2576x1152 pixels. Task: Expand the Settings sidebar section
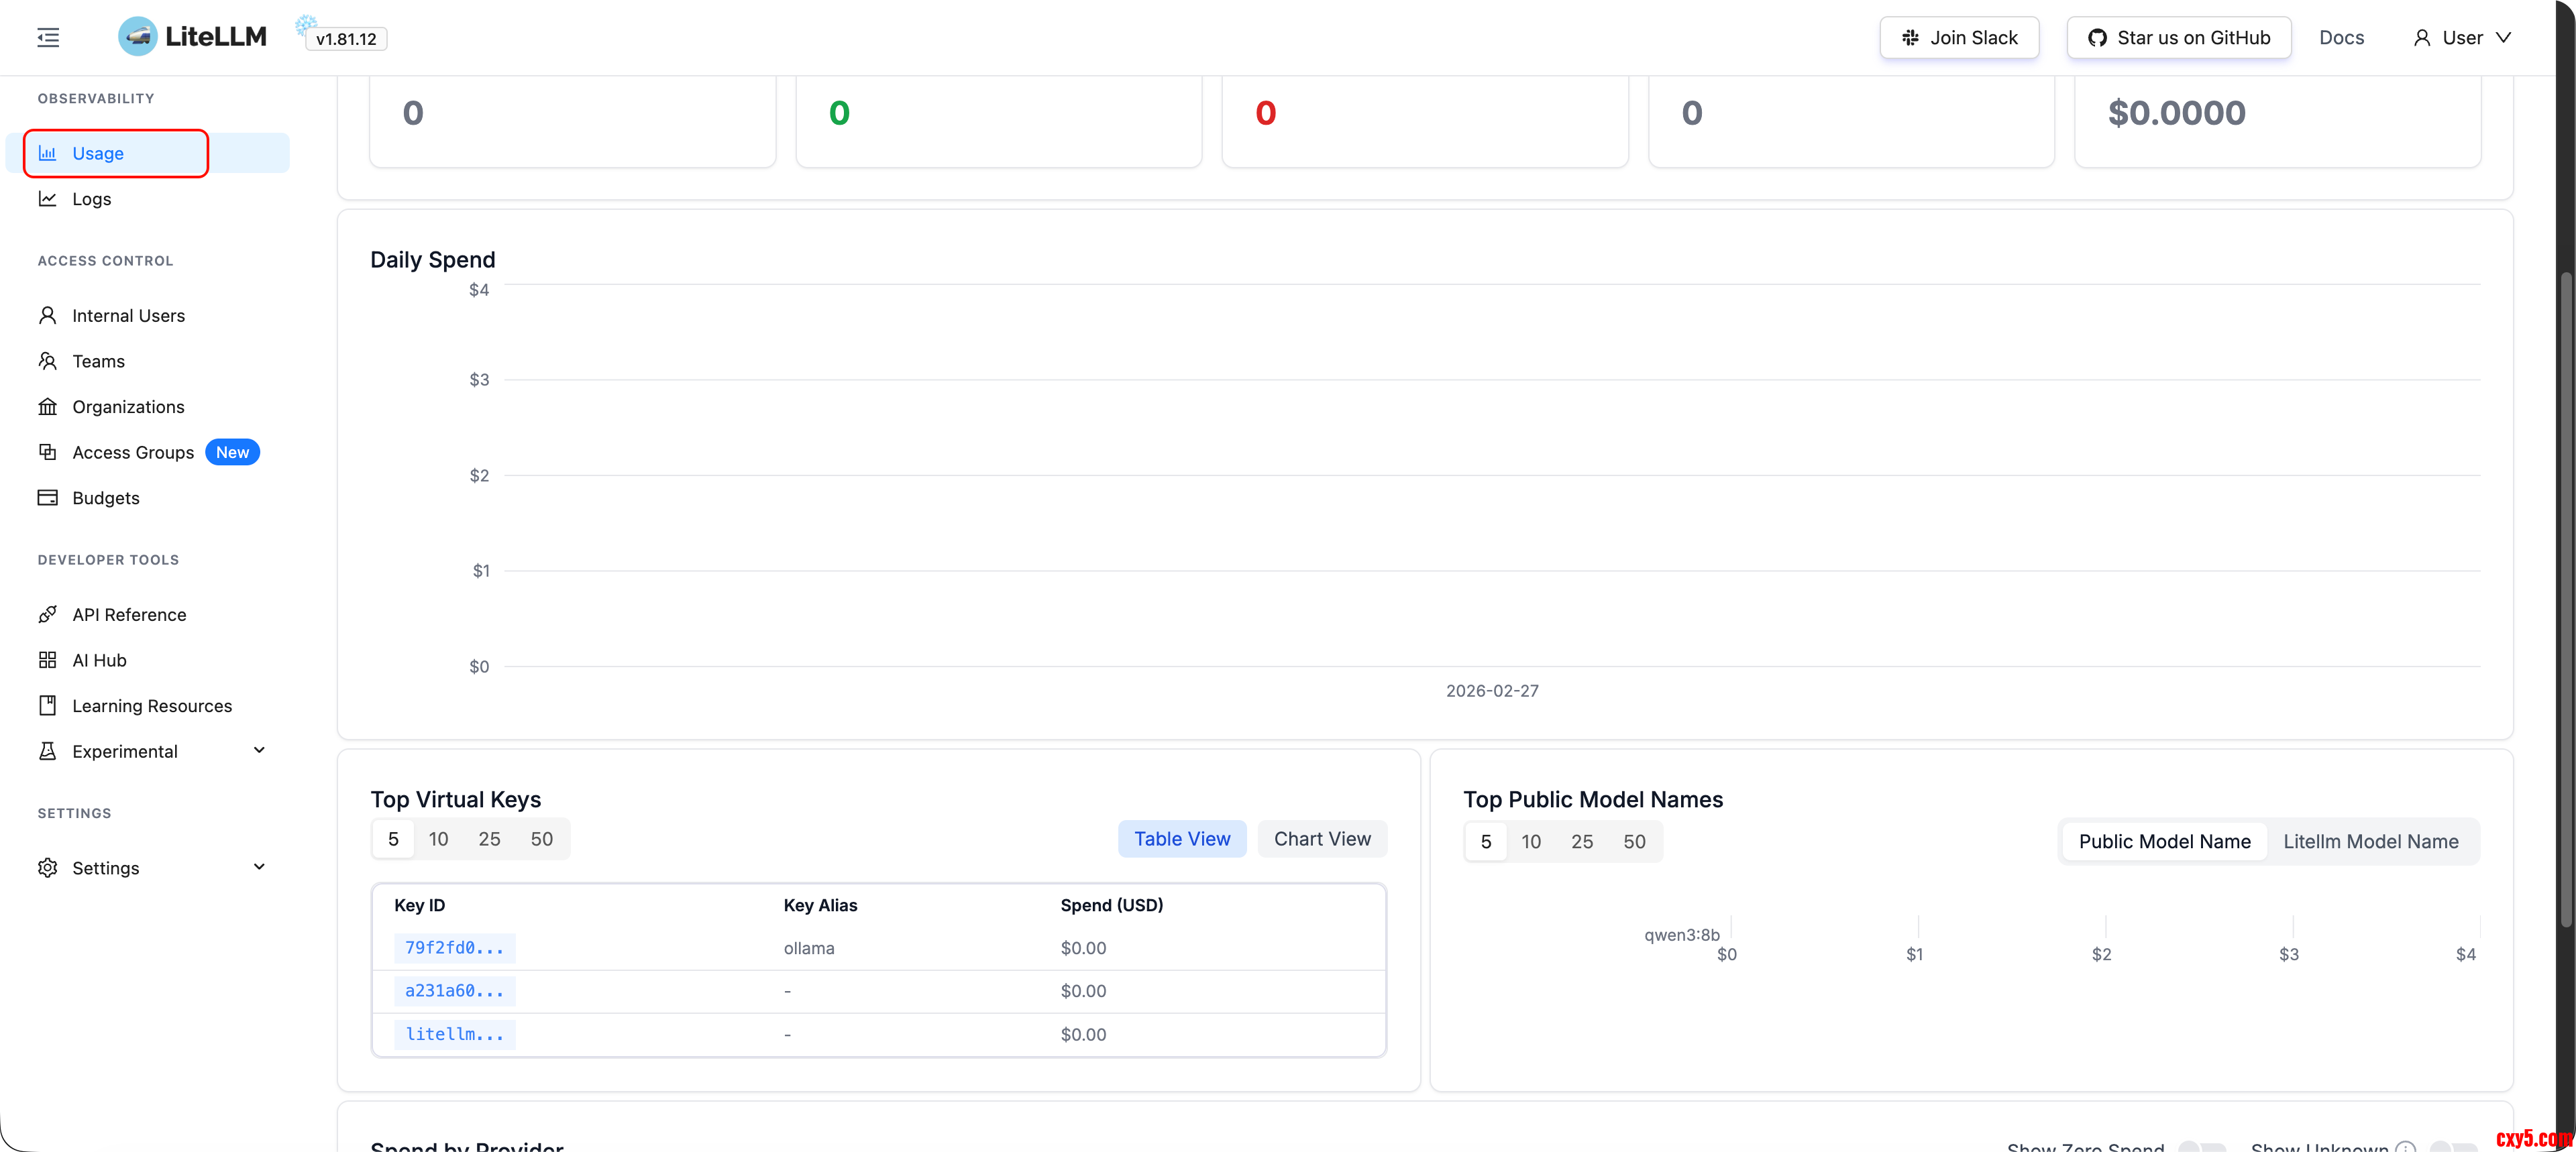click(259, 867)
